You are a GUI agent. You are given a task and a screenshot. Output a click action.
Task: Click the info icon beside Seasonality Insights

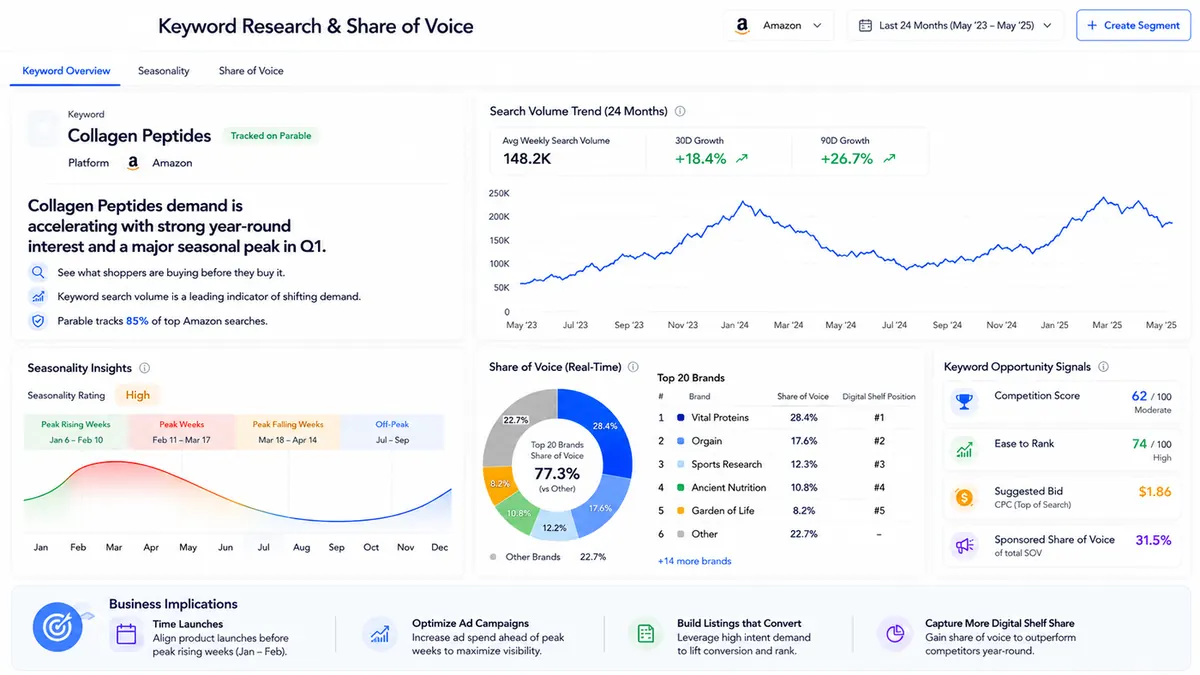click(145, 368)
